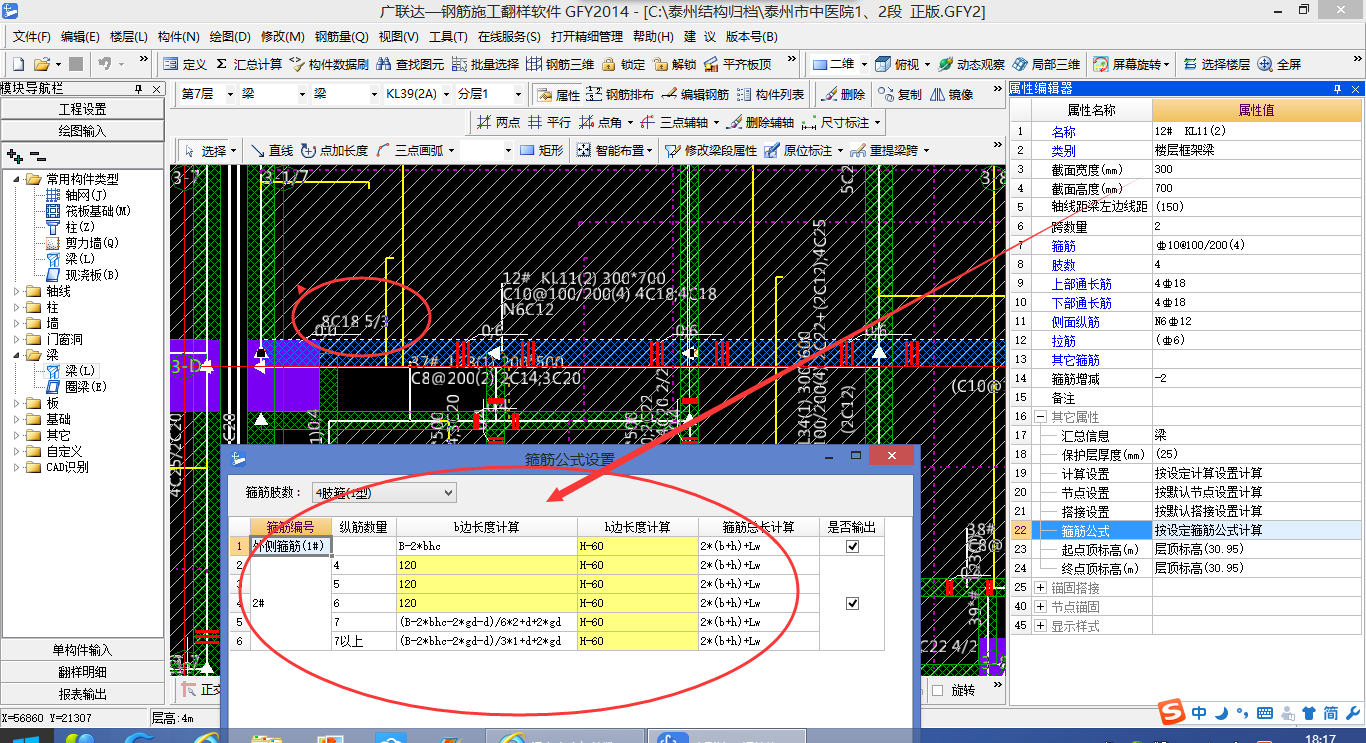The width and height of the screenshot is (1366, 743).
Task: Expand 节点锚固 property group
Action: [x=1041, y=606]
